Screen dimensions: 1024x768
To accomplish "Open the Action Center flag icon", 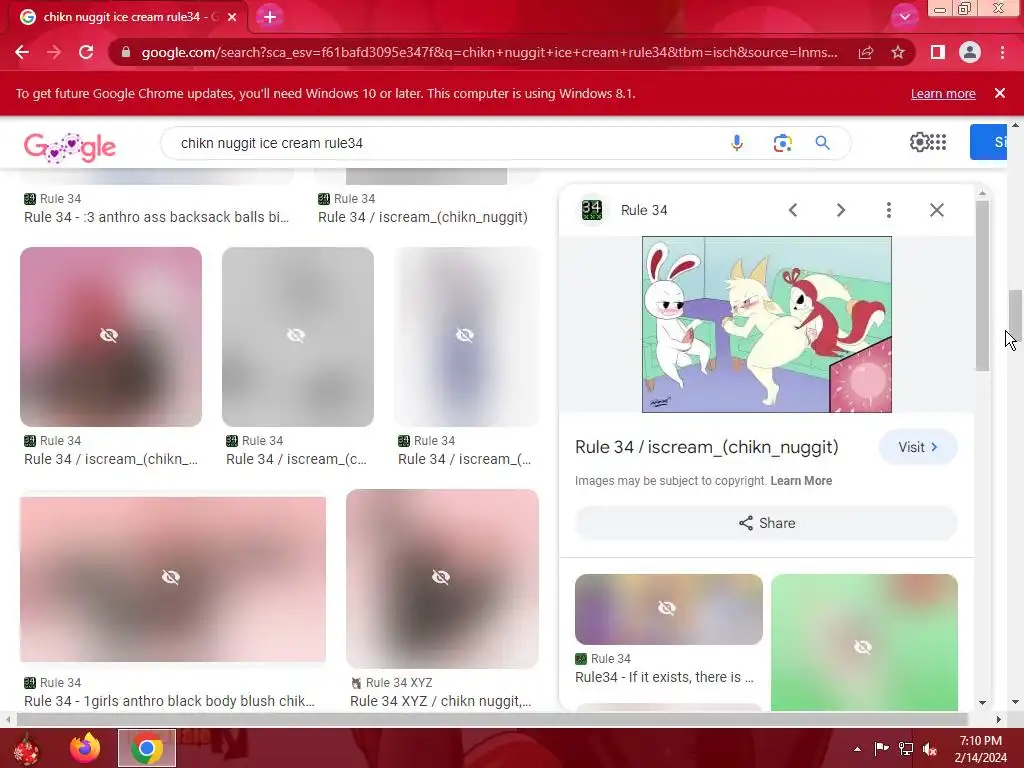I will [881, 749].
